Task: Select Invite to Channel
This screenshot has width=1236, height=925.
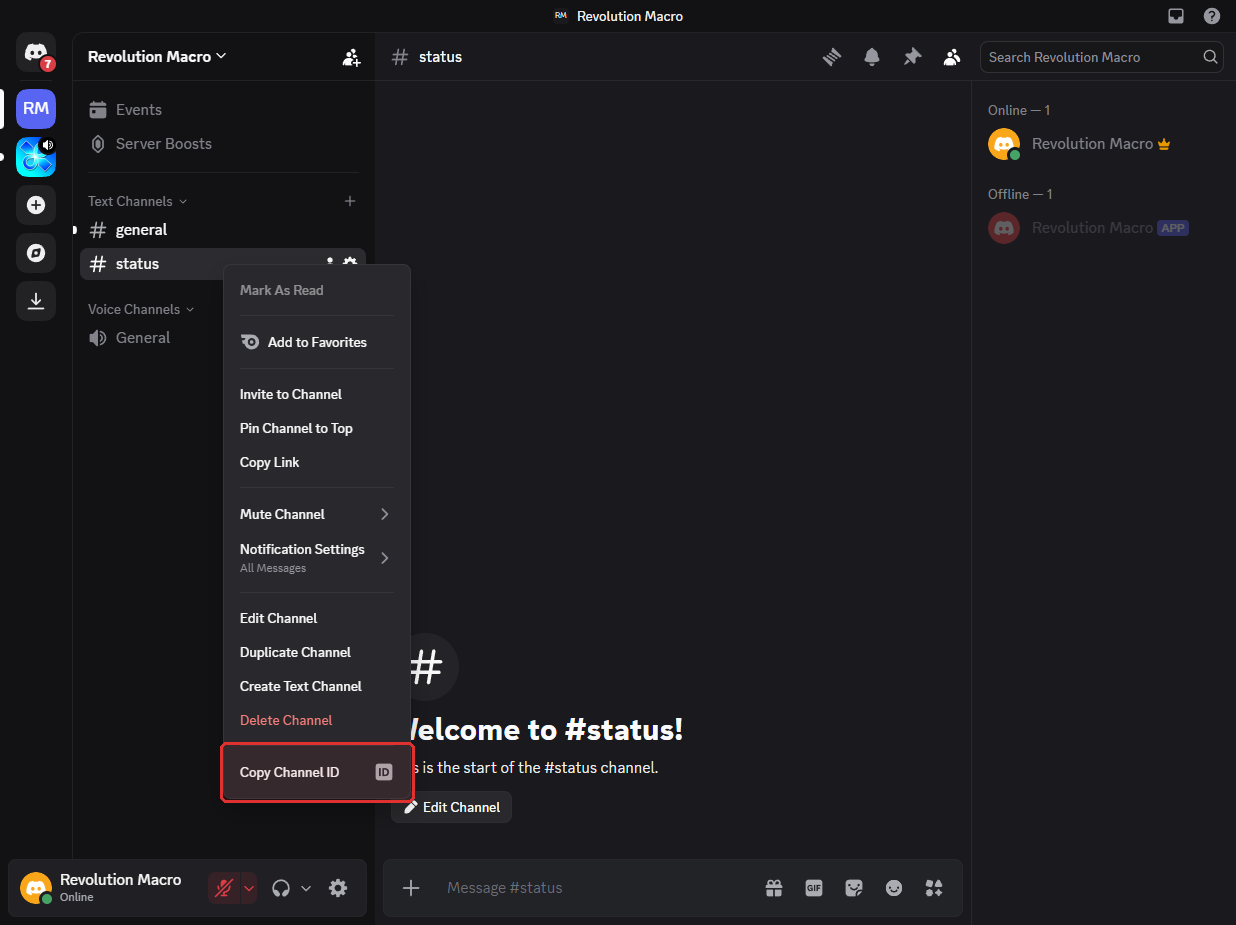Action: click(x=316, y=394)
